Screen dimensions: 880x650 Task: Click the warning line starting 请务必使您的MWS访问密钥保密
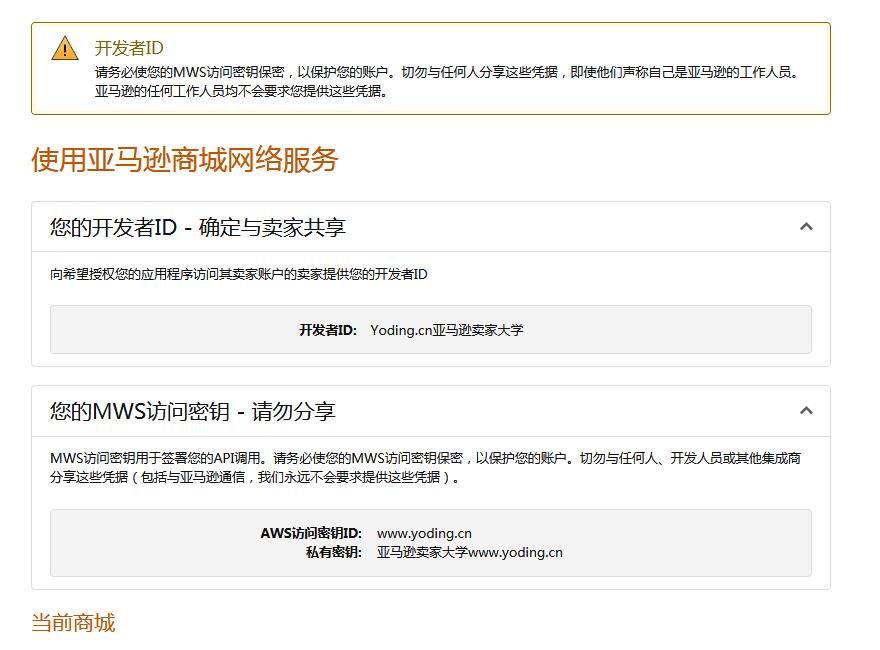tap(445, 72)
